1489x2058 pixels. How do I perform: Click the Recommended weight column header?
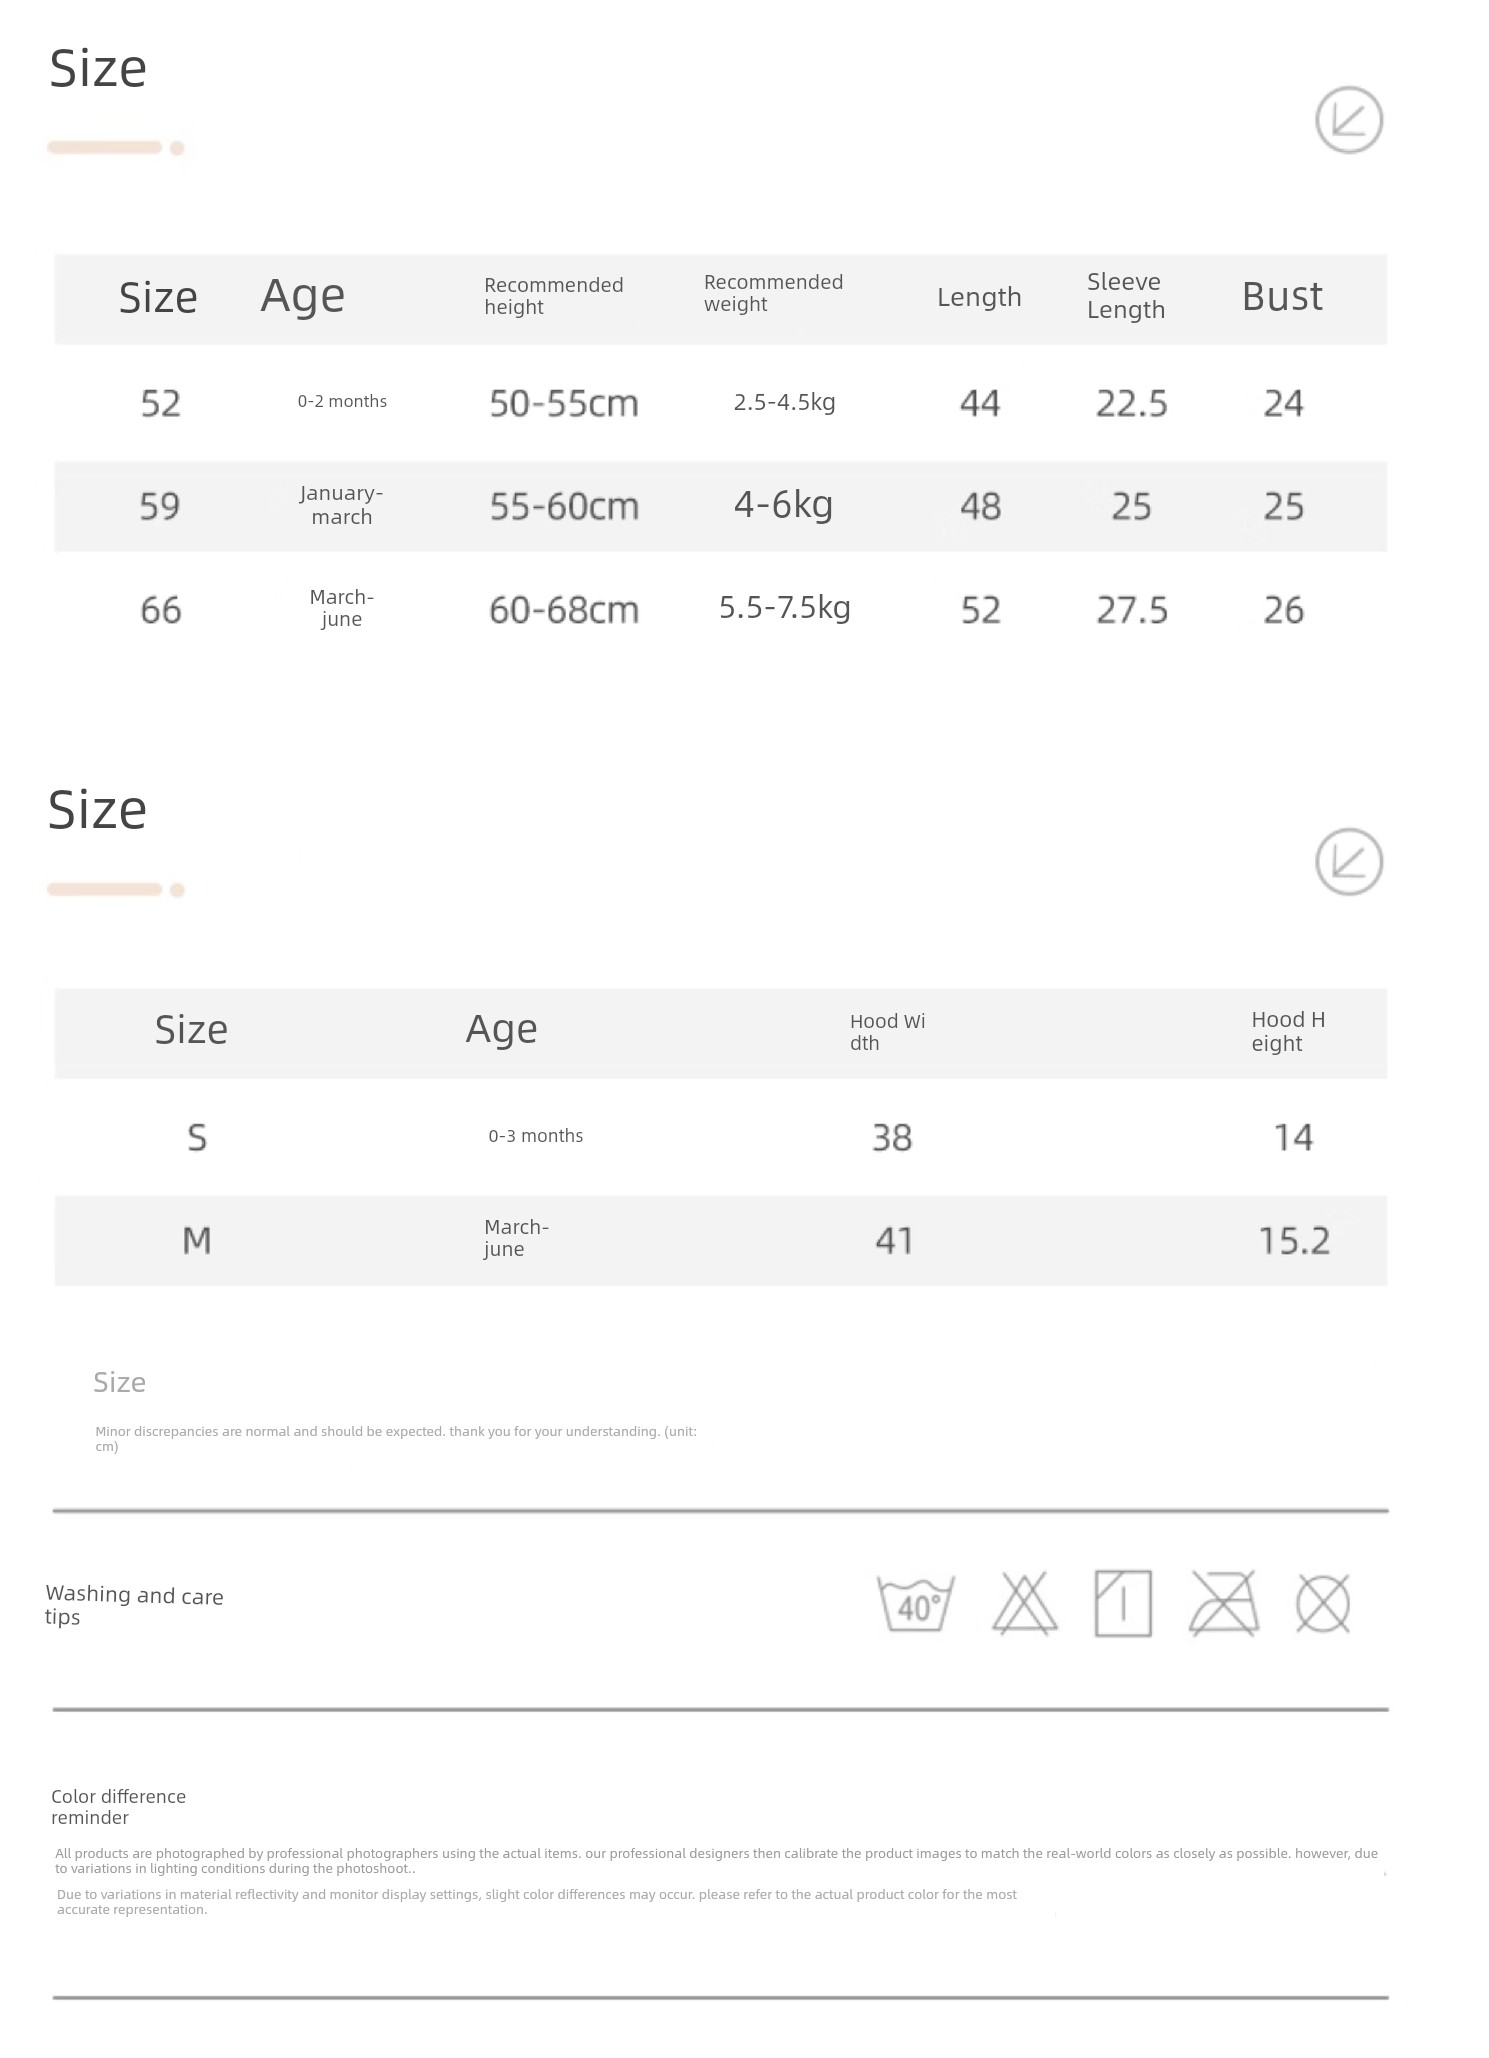click(x=773, y=293)
